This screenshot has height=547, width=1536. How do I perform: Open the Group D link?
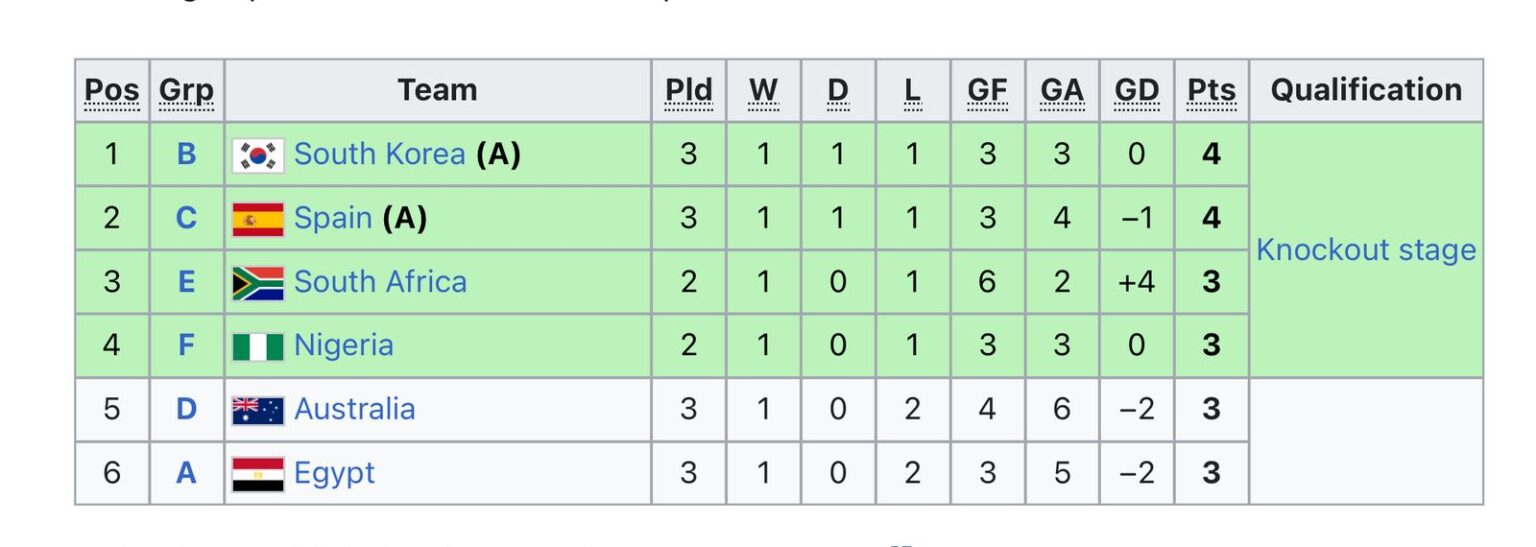[x=187, y=410]
